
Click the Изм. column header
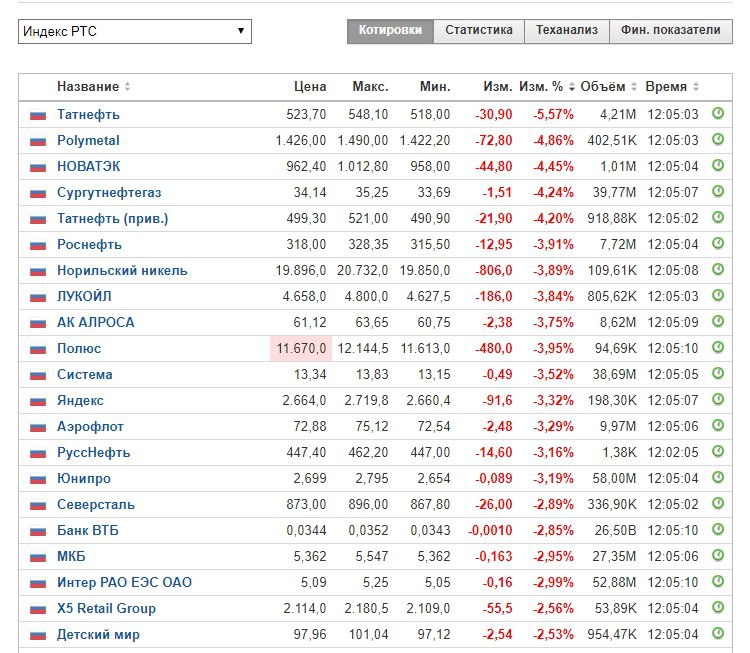pos(497,87)
